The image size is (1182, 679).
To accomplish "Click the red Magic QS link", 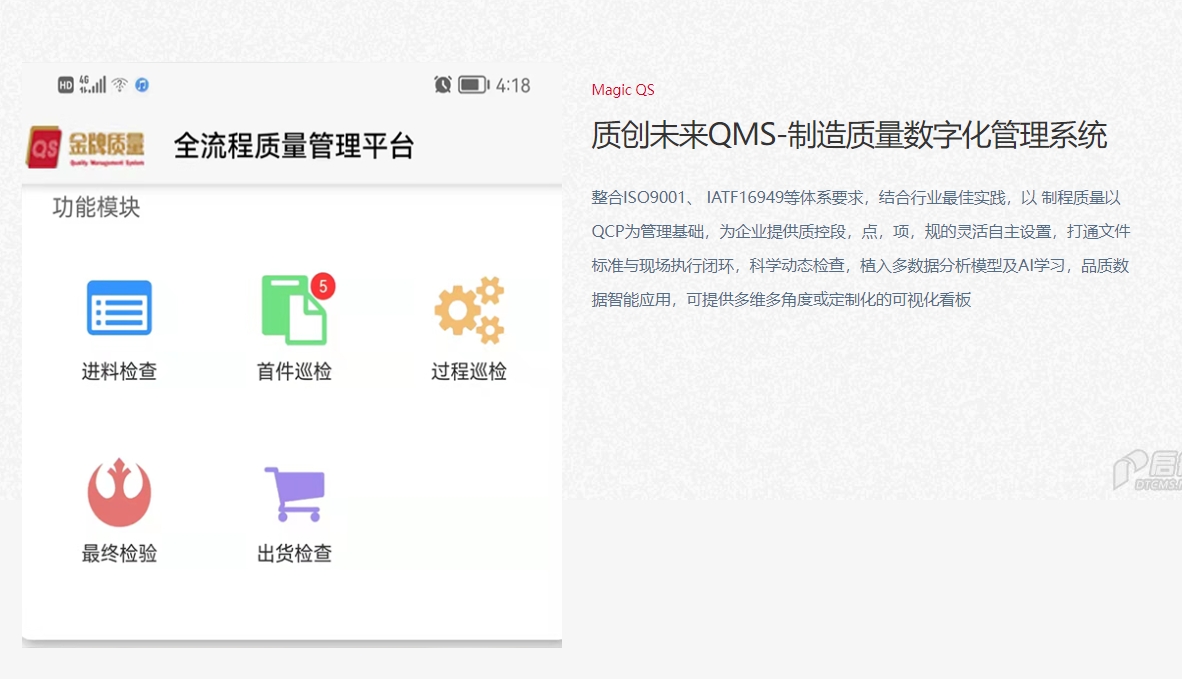I will [x=622, y=90].
